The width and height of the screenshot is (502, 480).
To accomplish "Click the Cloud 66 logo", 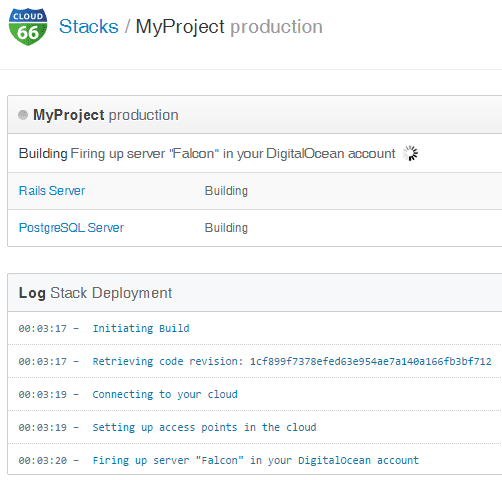I will [x=28, y=27].
